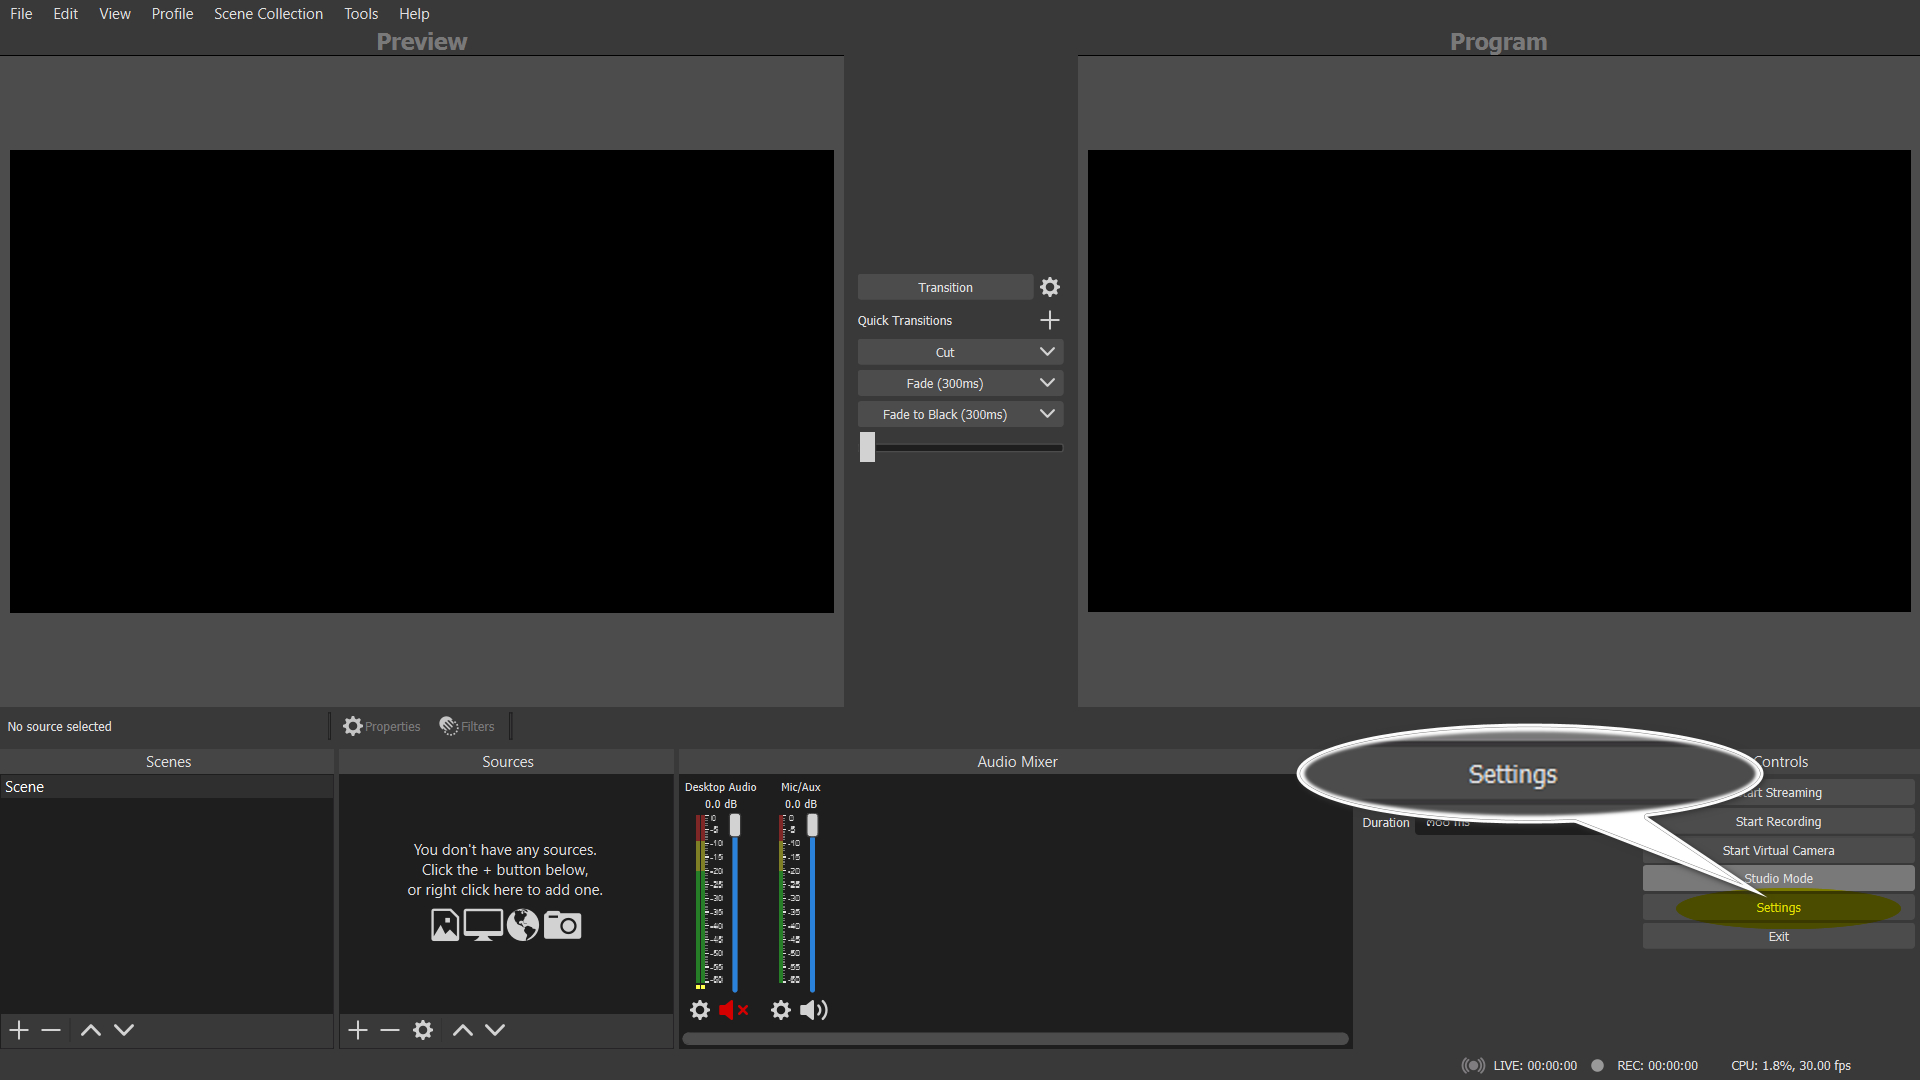The image size is (1920, 1080).
Task: Move the selected source up with the arrow icon
Action: [462, 1030]
